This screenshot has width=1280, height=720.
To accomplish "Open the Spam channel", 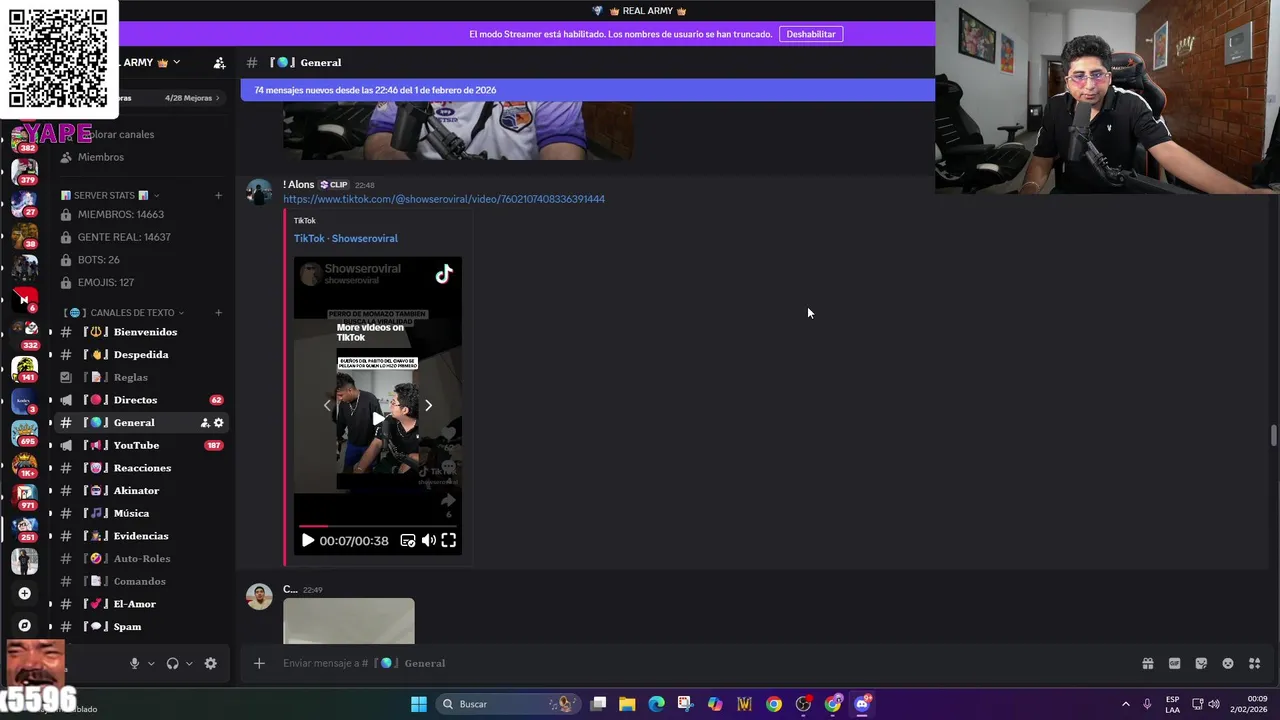I will click(x=142, y=627).
